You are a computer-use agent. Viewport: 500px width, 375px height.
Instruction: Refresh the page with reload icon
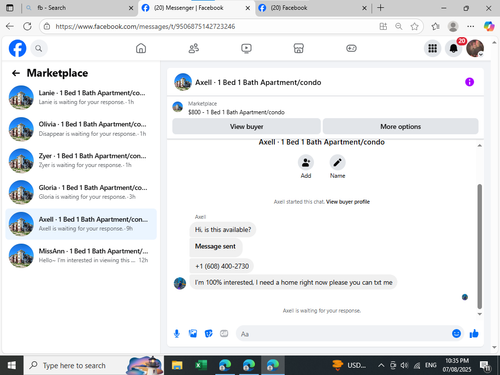(27, 26)
